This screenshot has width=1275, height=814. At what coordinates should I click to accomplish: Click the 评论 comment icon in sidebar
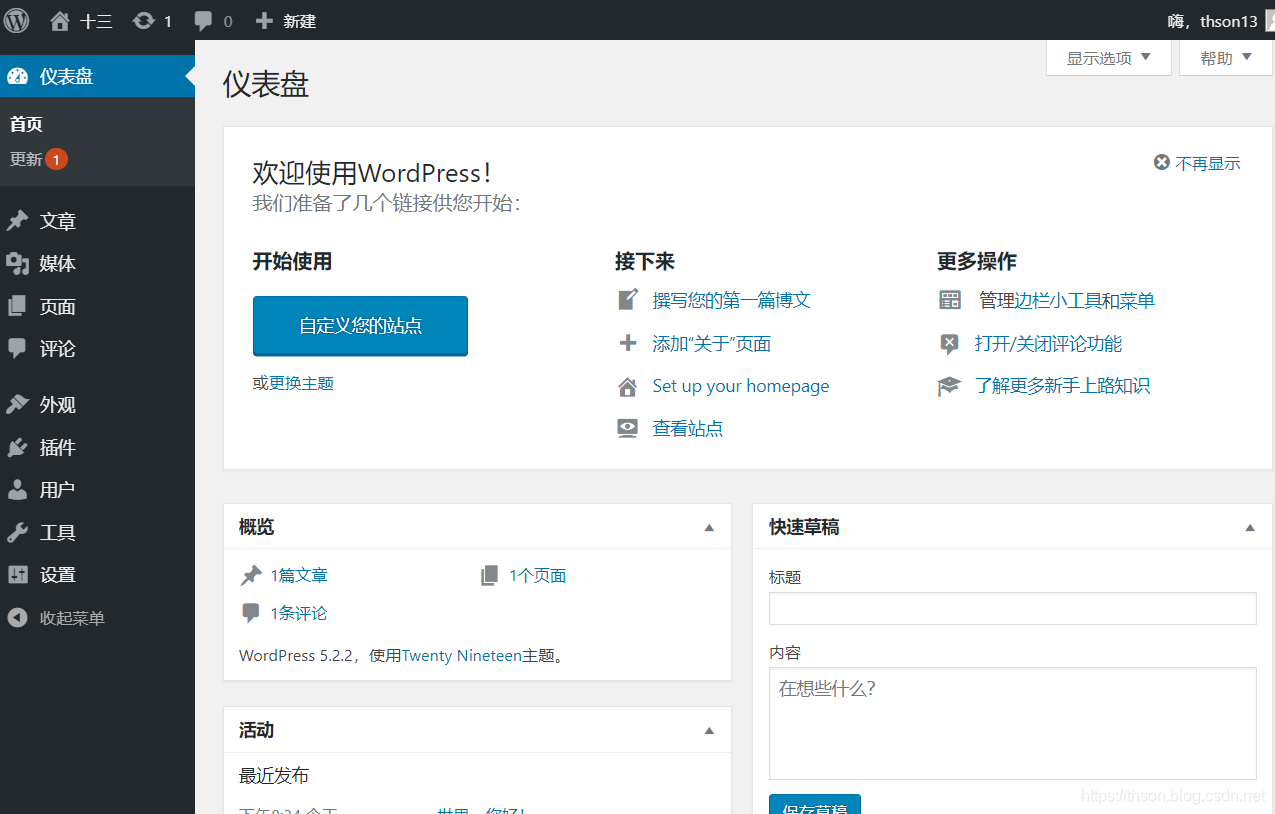coord(17,348)
